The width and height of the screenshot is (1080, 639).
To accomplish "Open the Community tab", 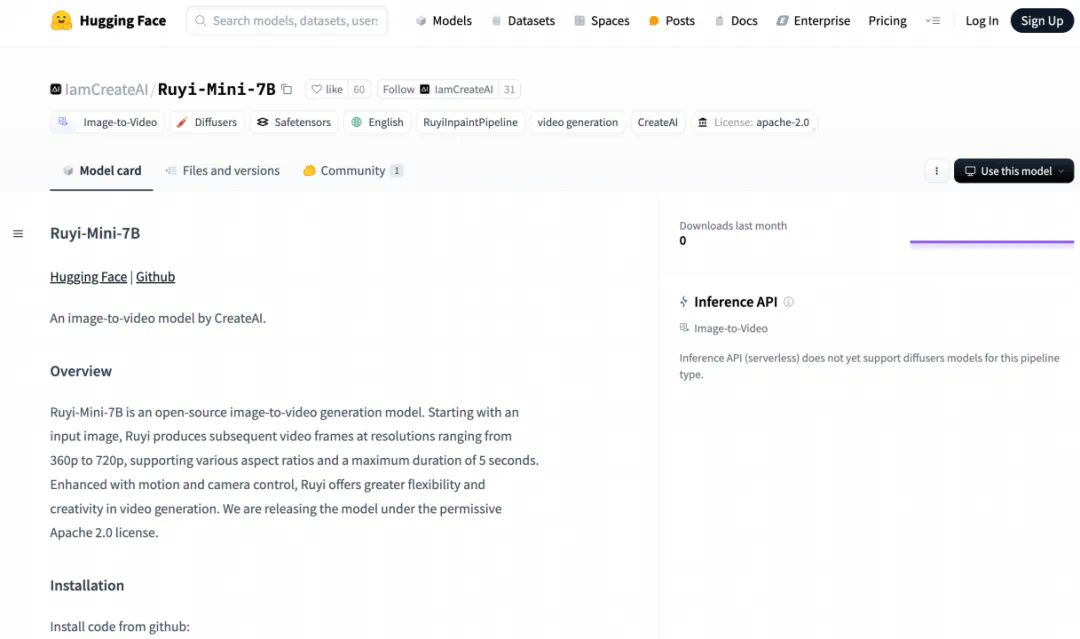I will coord(352,171).
